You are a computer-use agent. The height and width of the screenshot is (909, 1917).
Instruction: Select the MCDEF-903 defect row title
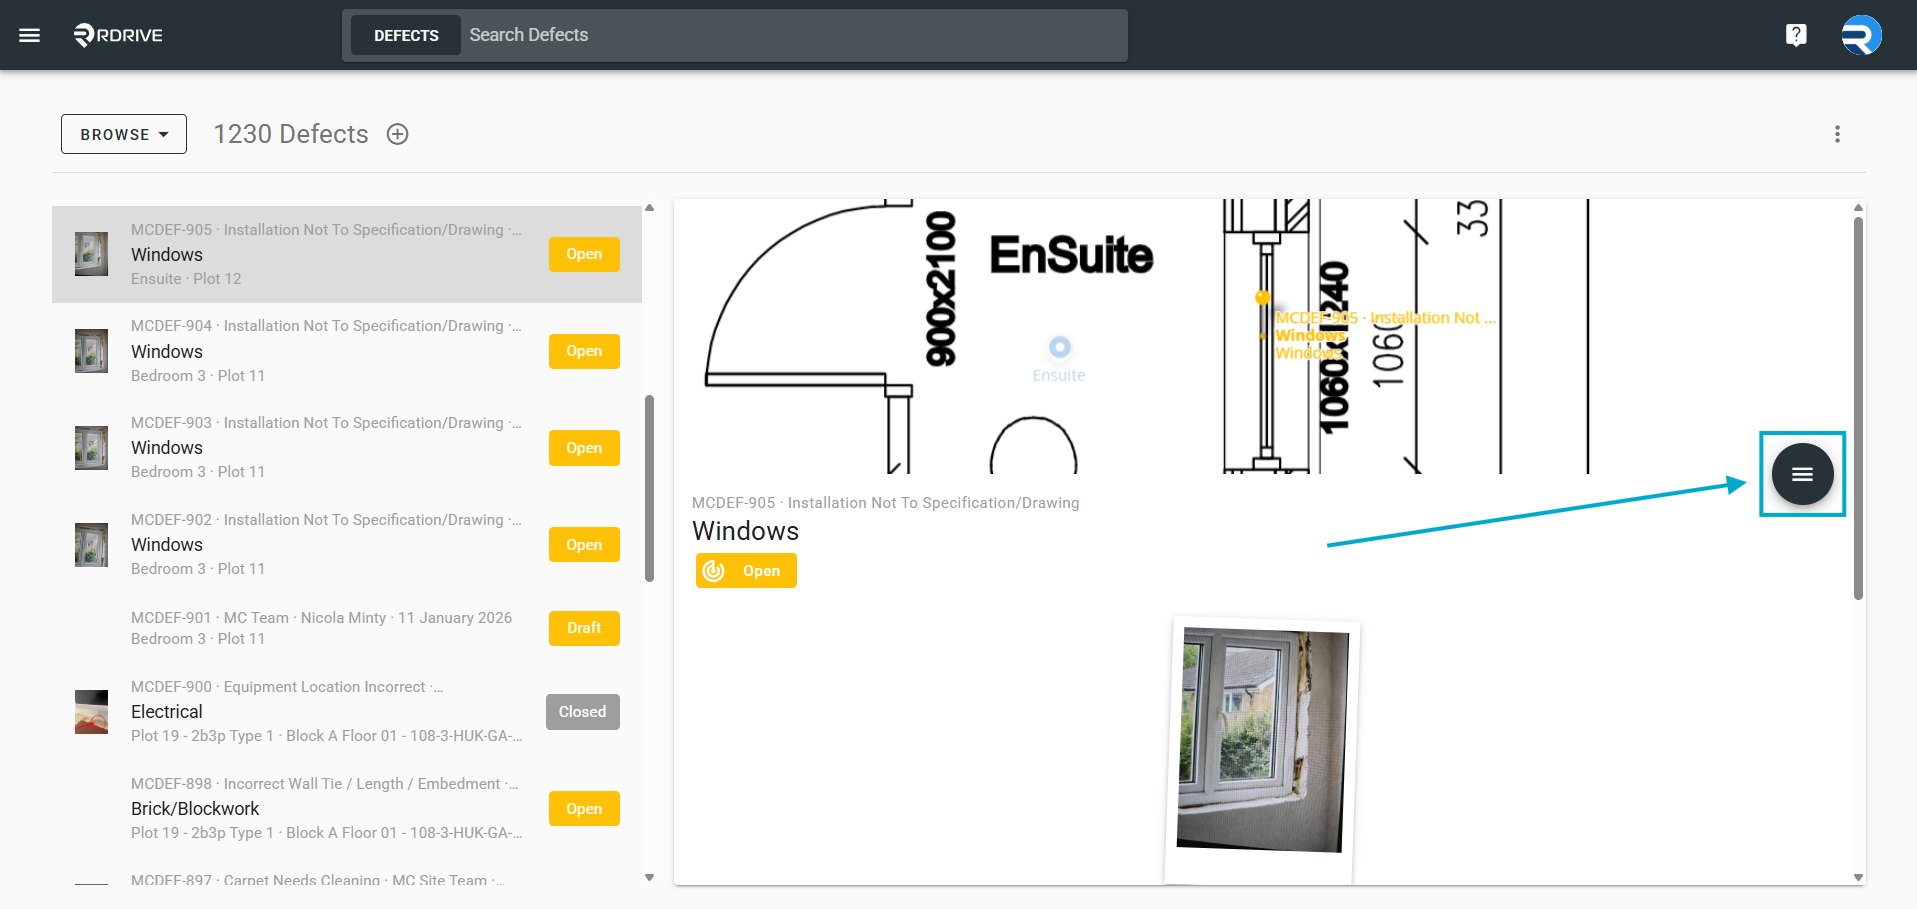click(x=167, y=448)
